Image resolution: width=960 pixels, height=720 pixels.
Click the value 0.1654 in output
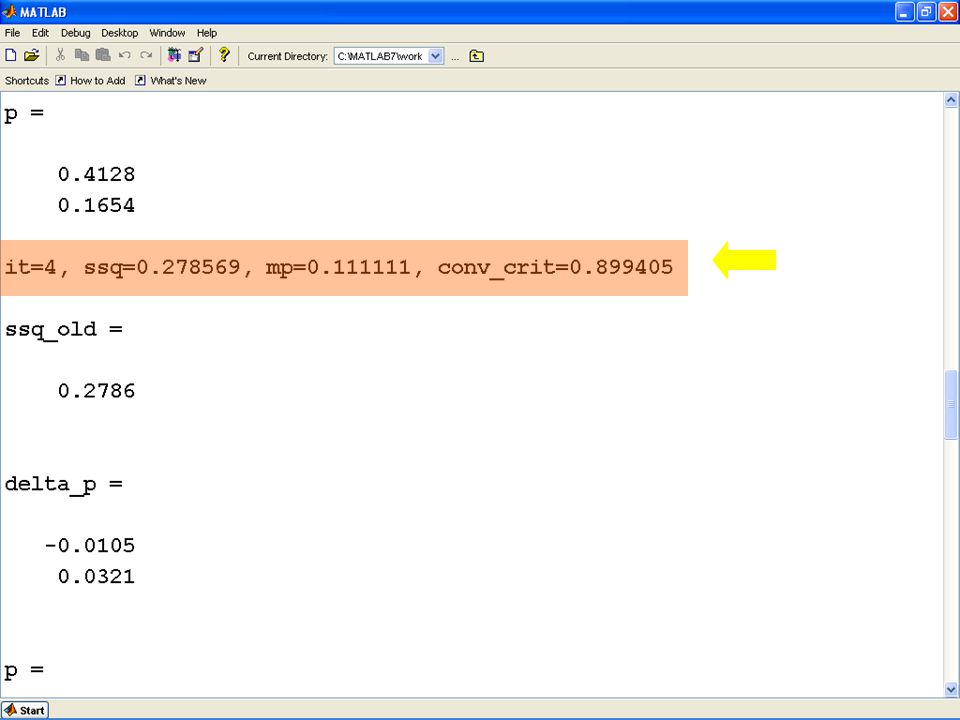coord(96,205)
